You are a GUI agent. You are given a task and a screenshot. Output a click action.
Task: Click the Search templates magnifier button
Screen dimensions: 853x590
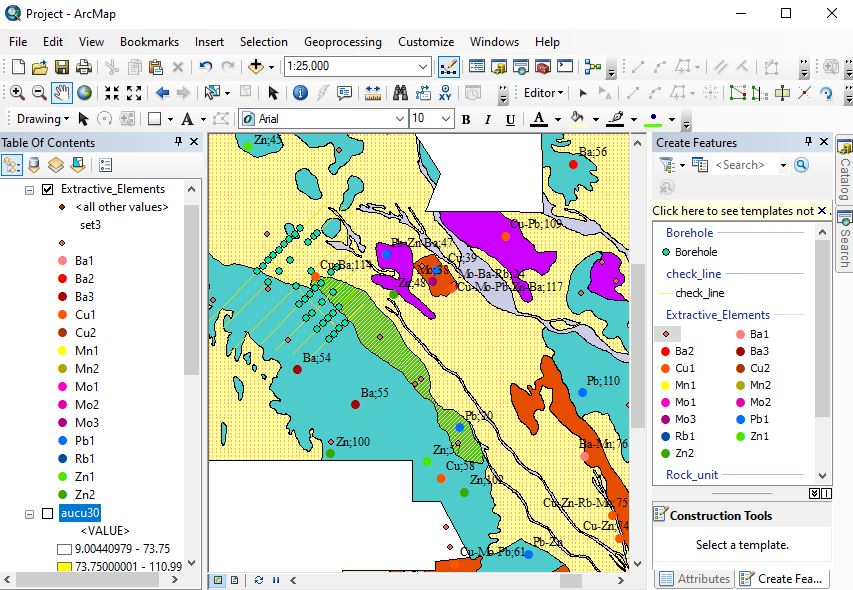pyautogui.click(x=801, y=165)
